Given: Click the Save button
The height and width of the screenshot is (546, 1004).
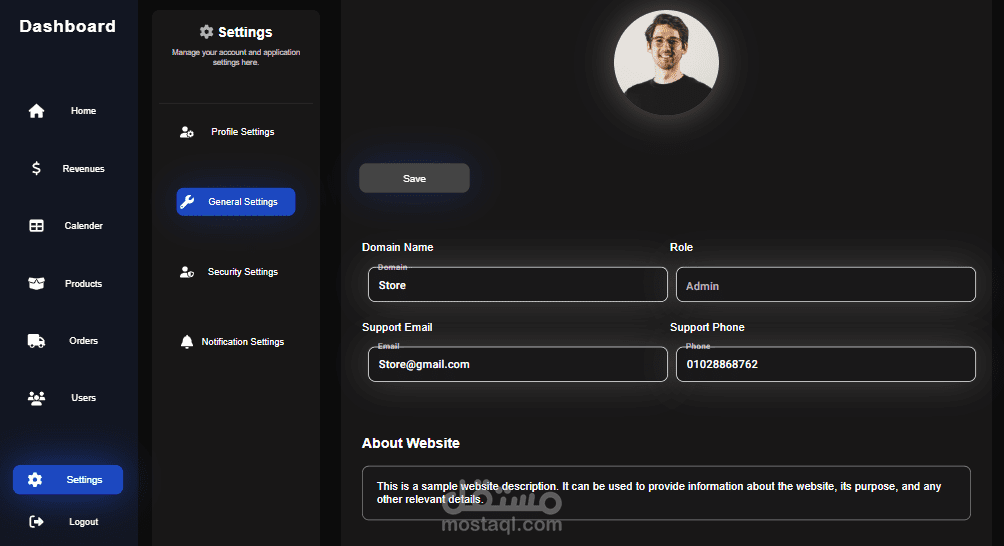Looking at the screenshot, I should click(414, 178).
